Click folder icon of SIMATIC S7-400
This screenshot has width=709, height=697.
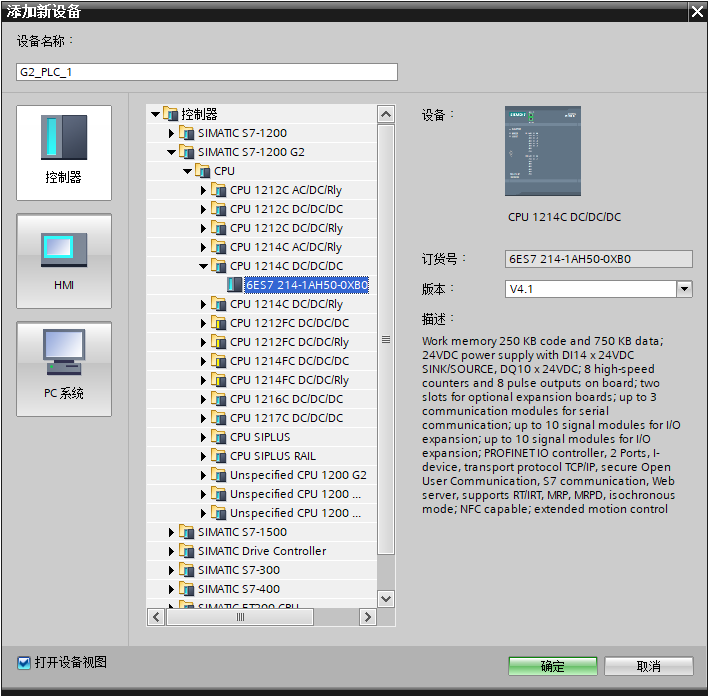186,589
